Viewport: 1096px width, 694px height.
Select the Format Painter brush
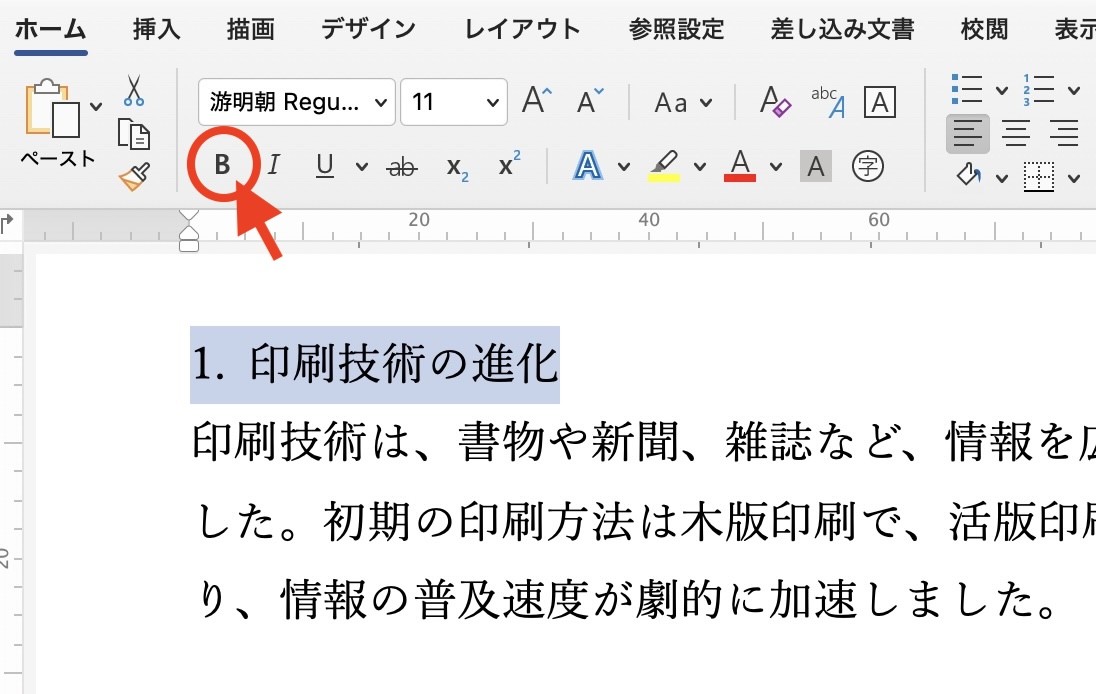(134, 176)
